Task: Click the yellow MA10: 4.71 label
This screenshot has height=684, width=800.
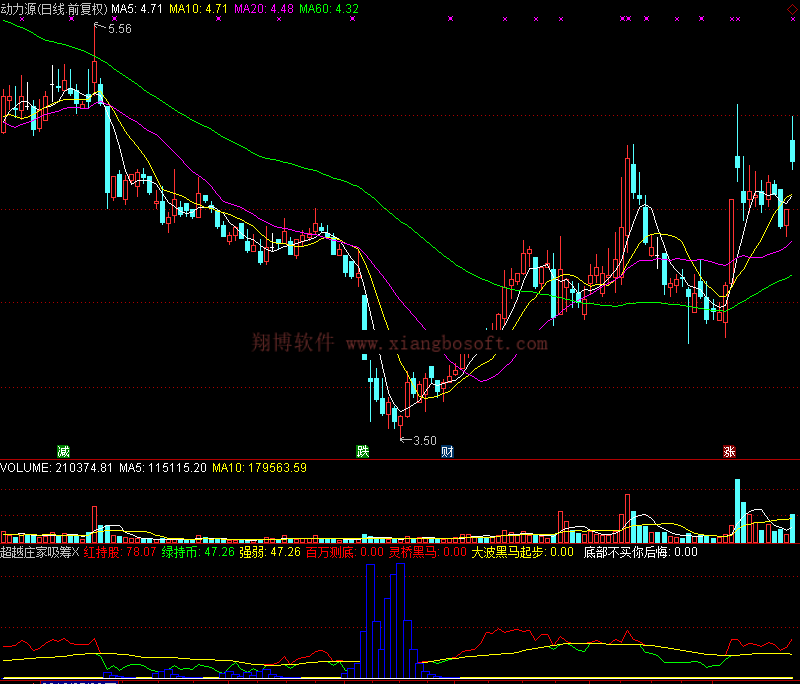Action: coord(199,8)
